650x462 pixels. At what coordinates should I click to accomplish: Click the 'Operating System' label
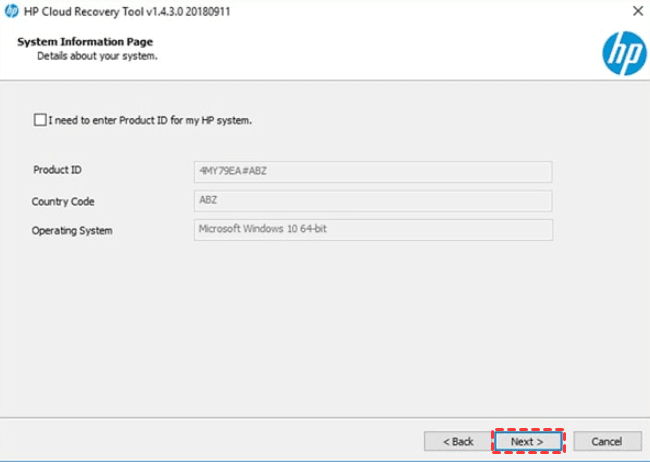72,231
